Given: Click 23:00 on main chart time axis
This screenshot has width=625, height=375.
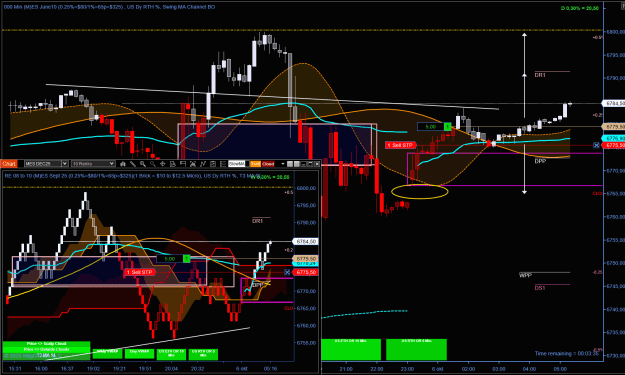Looking at the screenshot, I should pyautogui.click(x=407, y=369).
